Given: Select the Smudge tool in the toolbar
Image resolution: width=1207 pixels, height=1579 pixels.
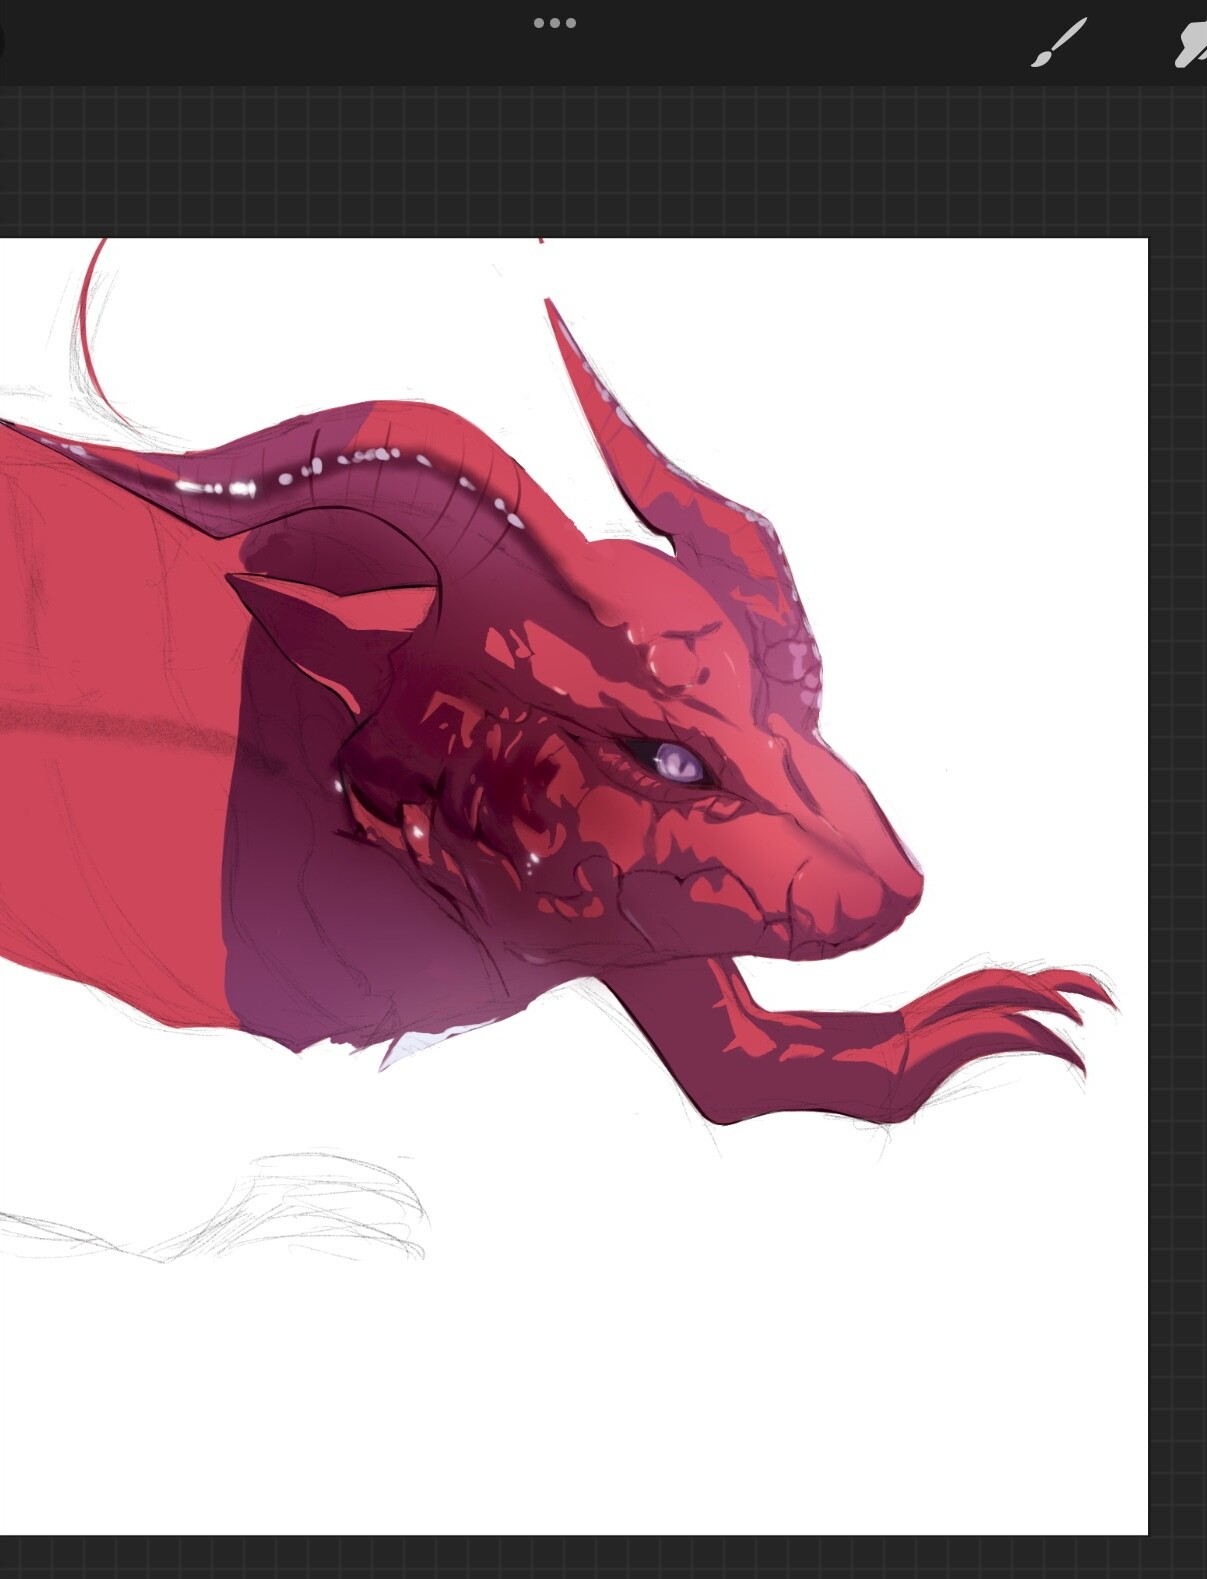Looking at the screenshot, I should [1190, 45].
